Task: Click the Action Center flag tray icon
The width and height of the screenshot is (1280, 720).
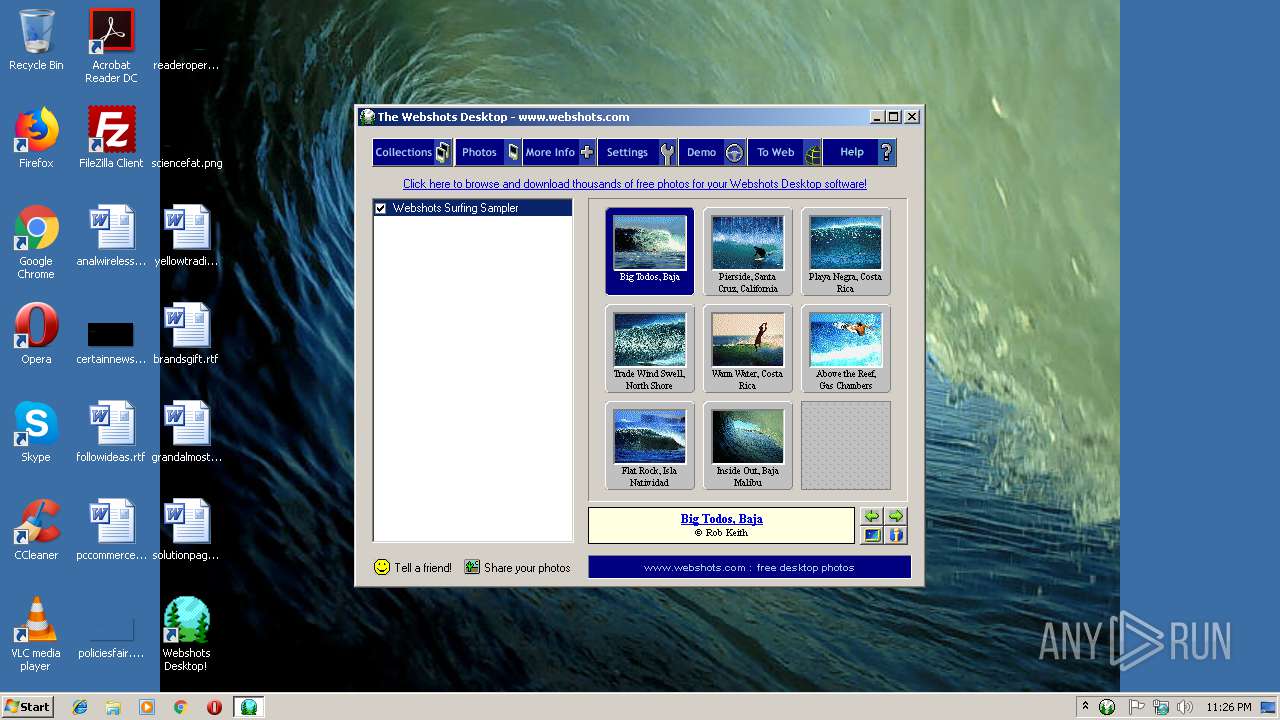Action: (1136, 707)
